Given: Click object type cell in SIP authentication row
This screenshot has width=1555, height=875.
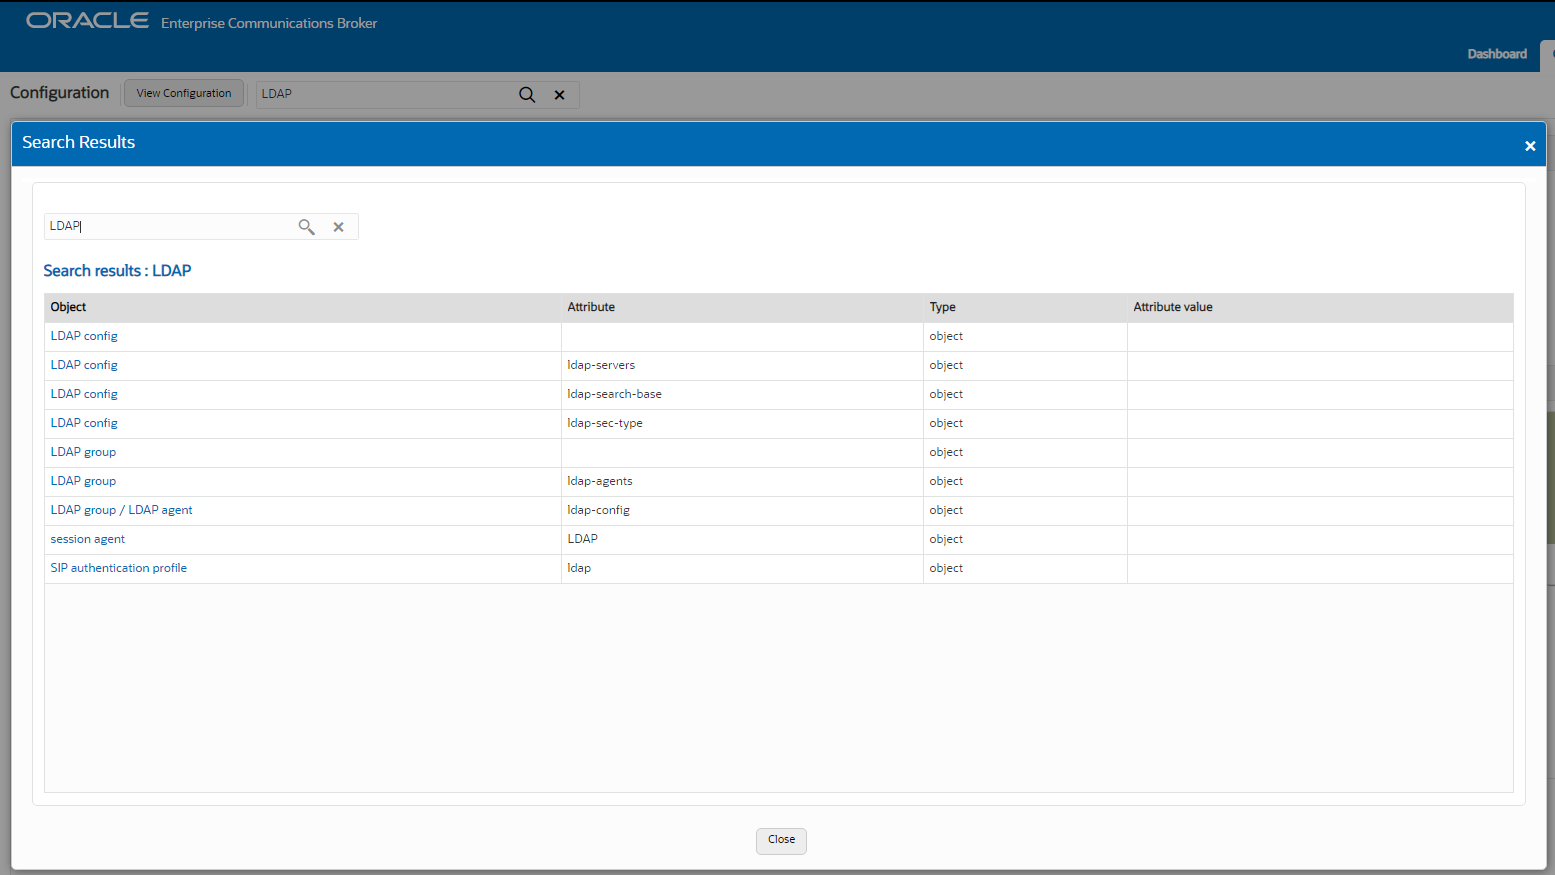Looking at the screenshot, I should pyautogui.click(x=1025, y=568).
